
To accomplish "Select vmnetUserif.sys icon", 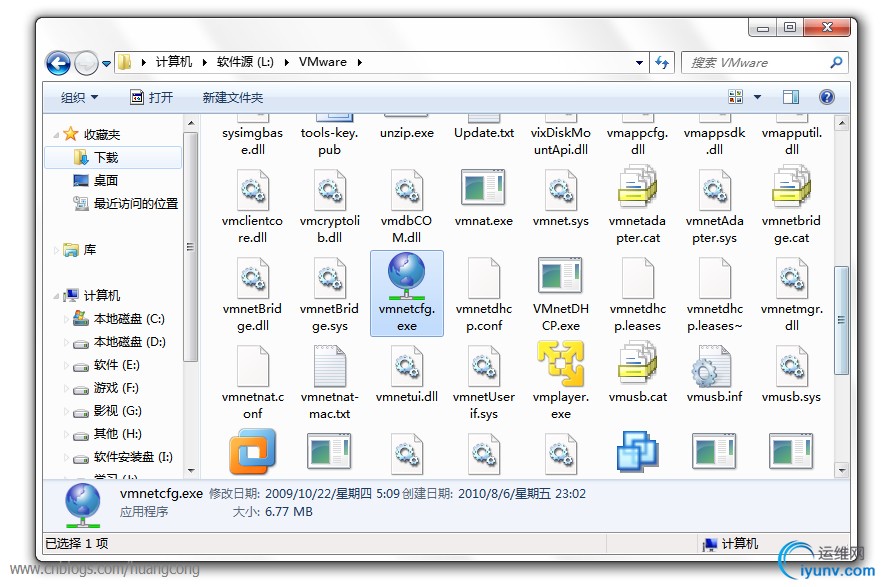I will (483, 366).
